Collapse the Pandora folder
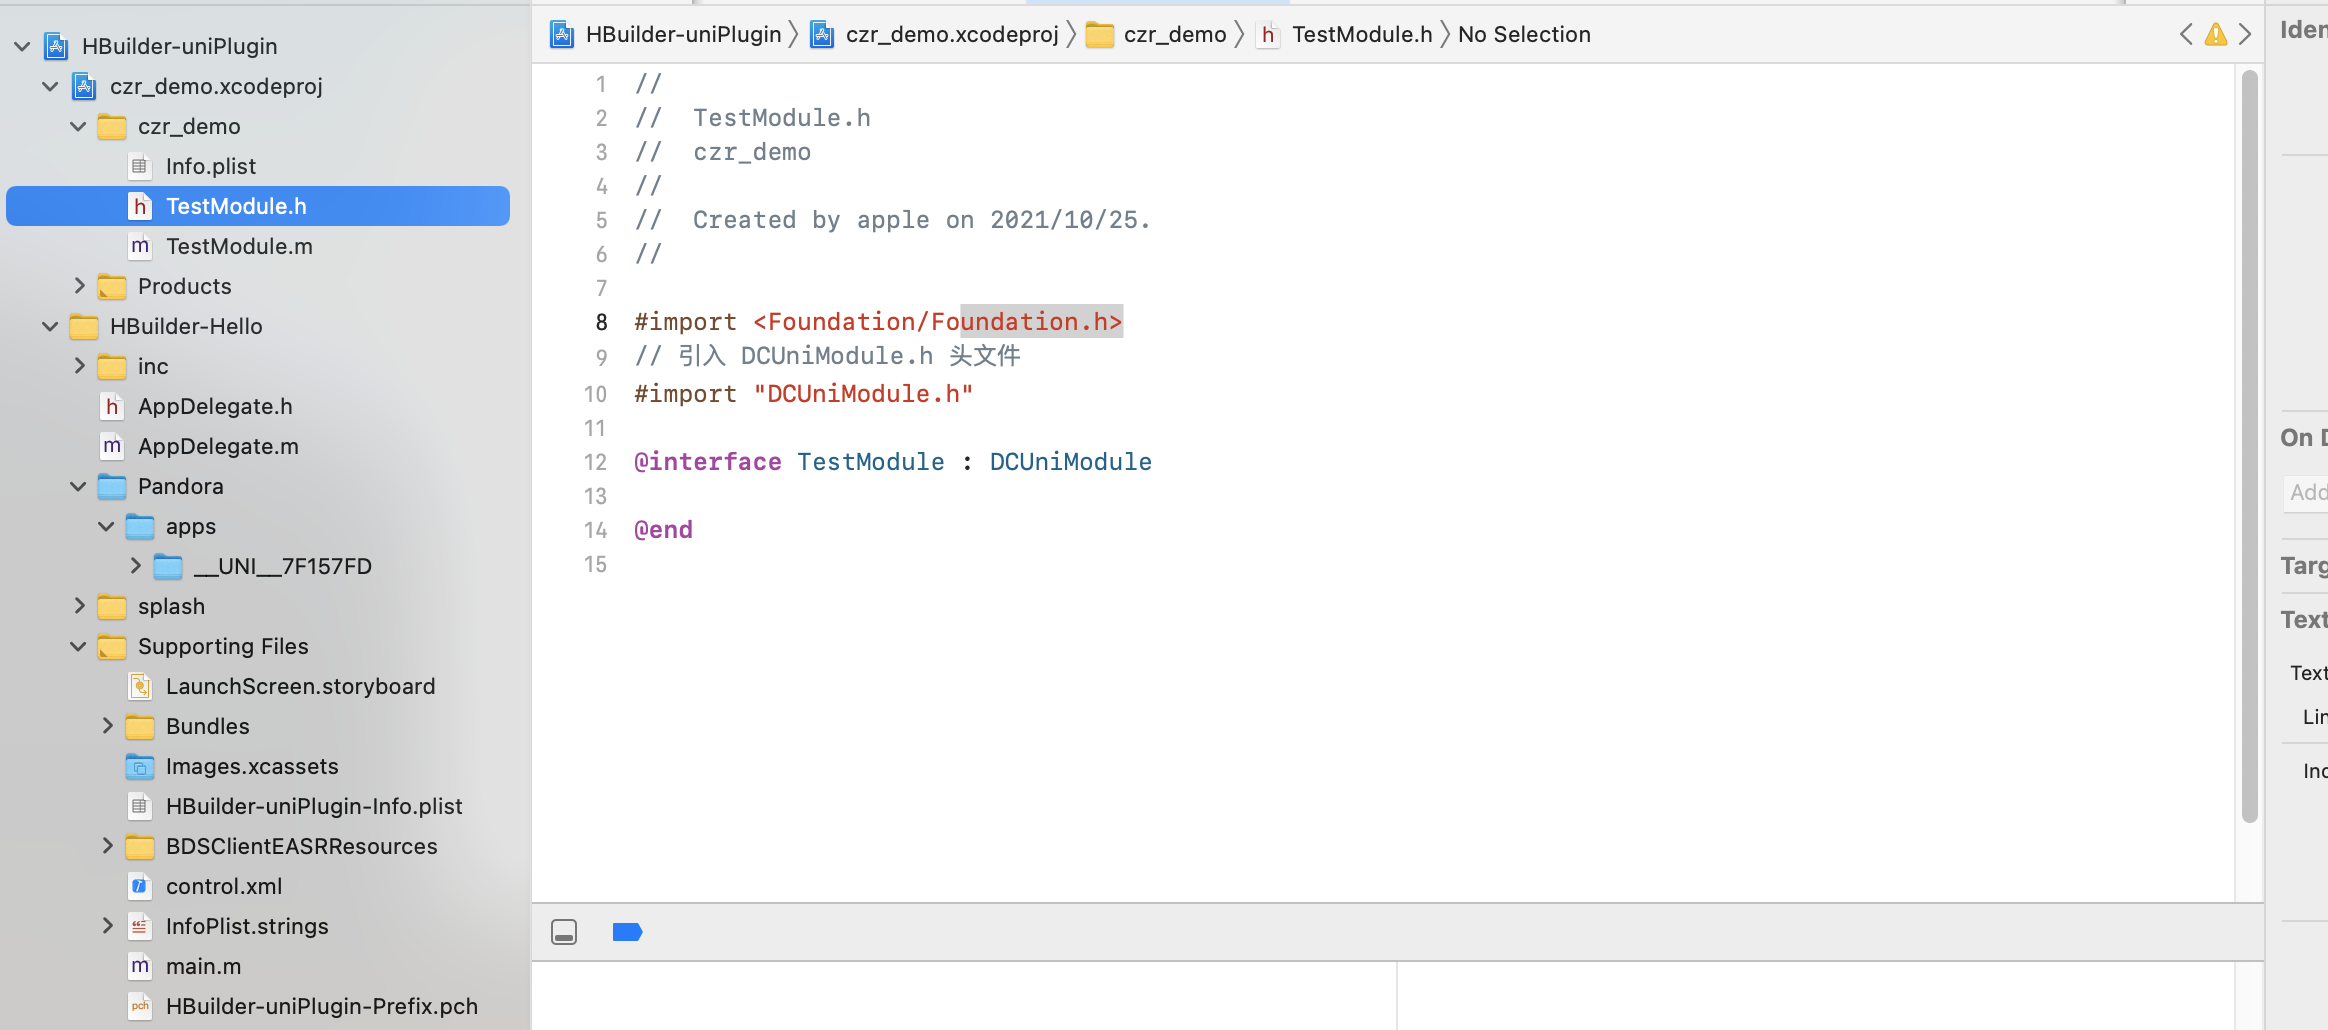The width and height of the screenshot is (2328, 1030). click(79, 486)
